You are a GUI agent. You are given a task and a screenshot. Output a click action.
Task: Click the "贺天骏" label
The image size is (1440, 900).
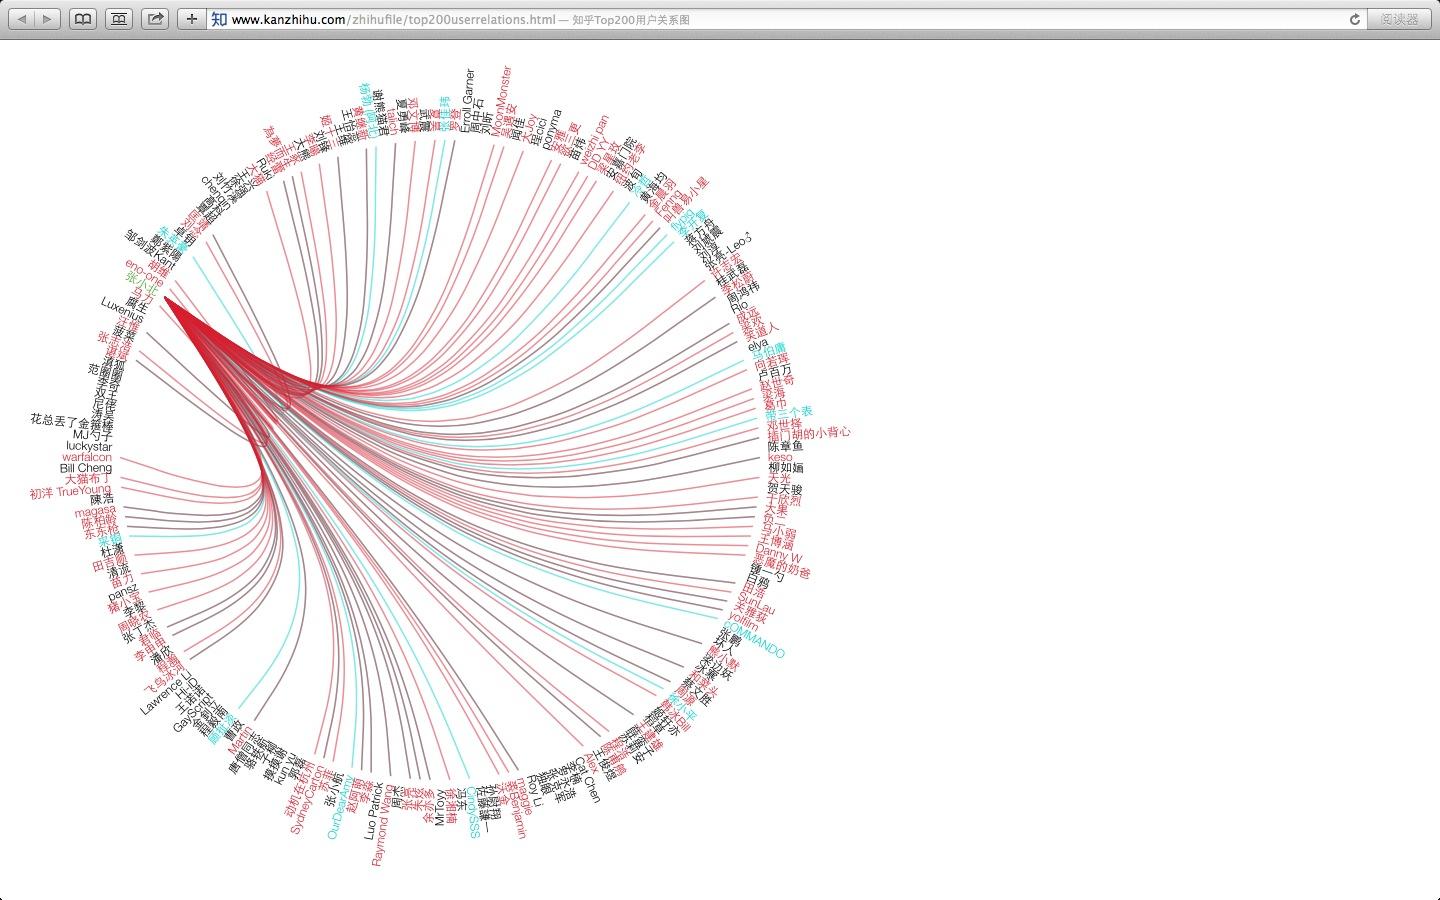(x=784, y=490)
